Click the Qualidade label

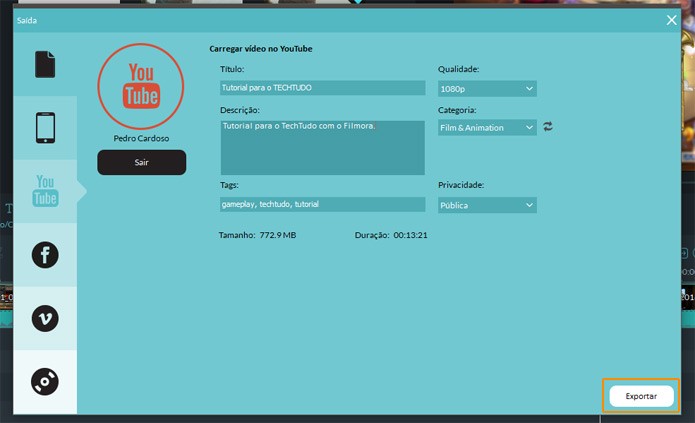click(x=458, y=69)
